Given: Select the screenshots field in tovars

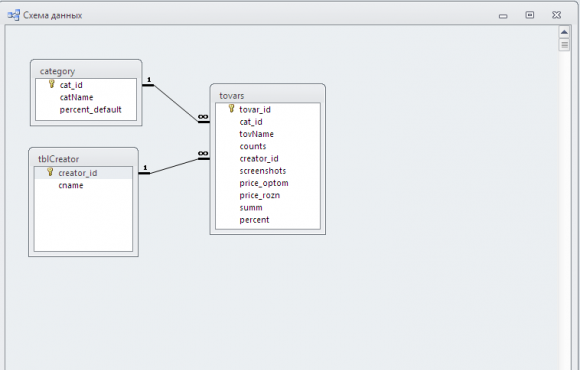Looking at the screenshot, I should pyautogui.click(x=268, y=171).
